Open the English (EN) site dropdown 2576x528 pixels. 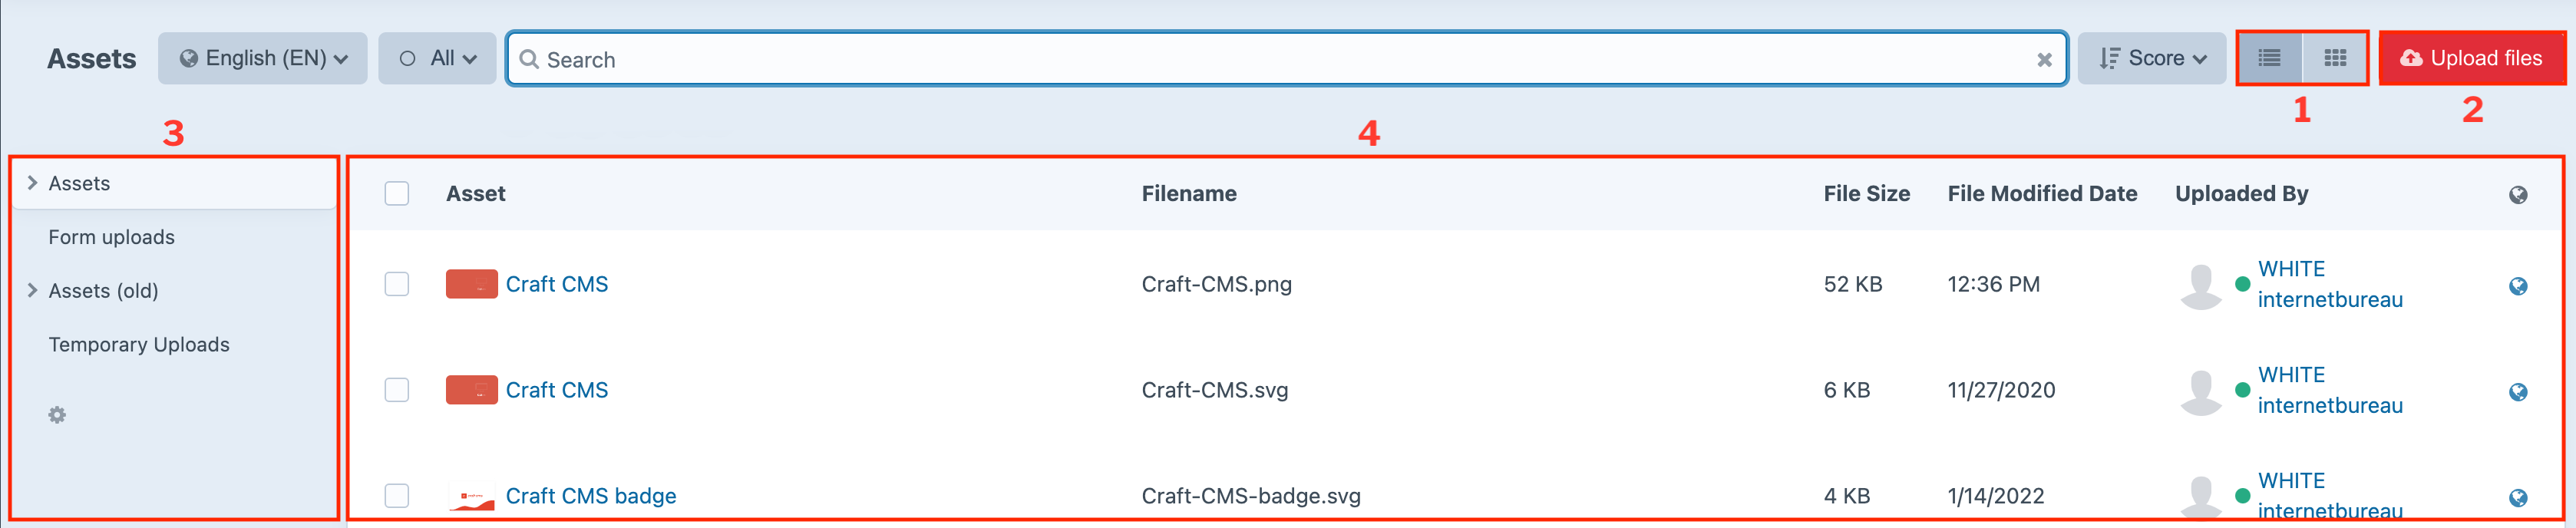pos(263,59)
